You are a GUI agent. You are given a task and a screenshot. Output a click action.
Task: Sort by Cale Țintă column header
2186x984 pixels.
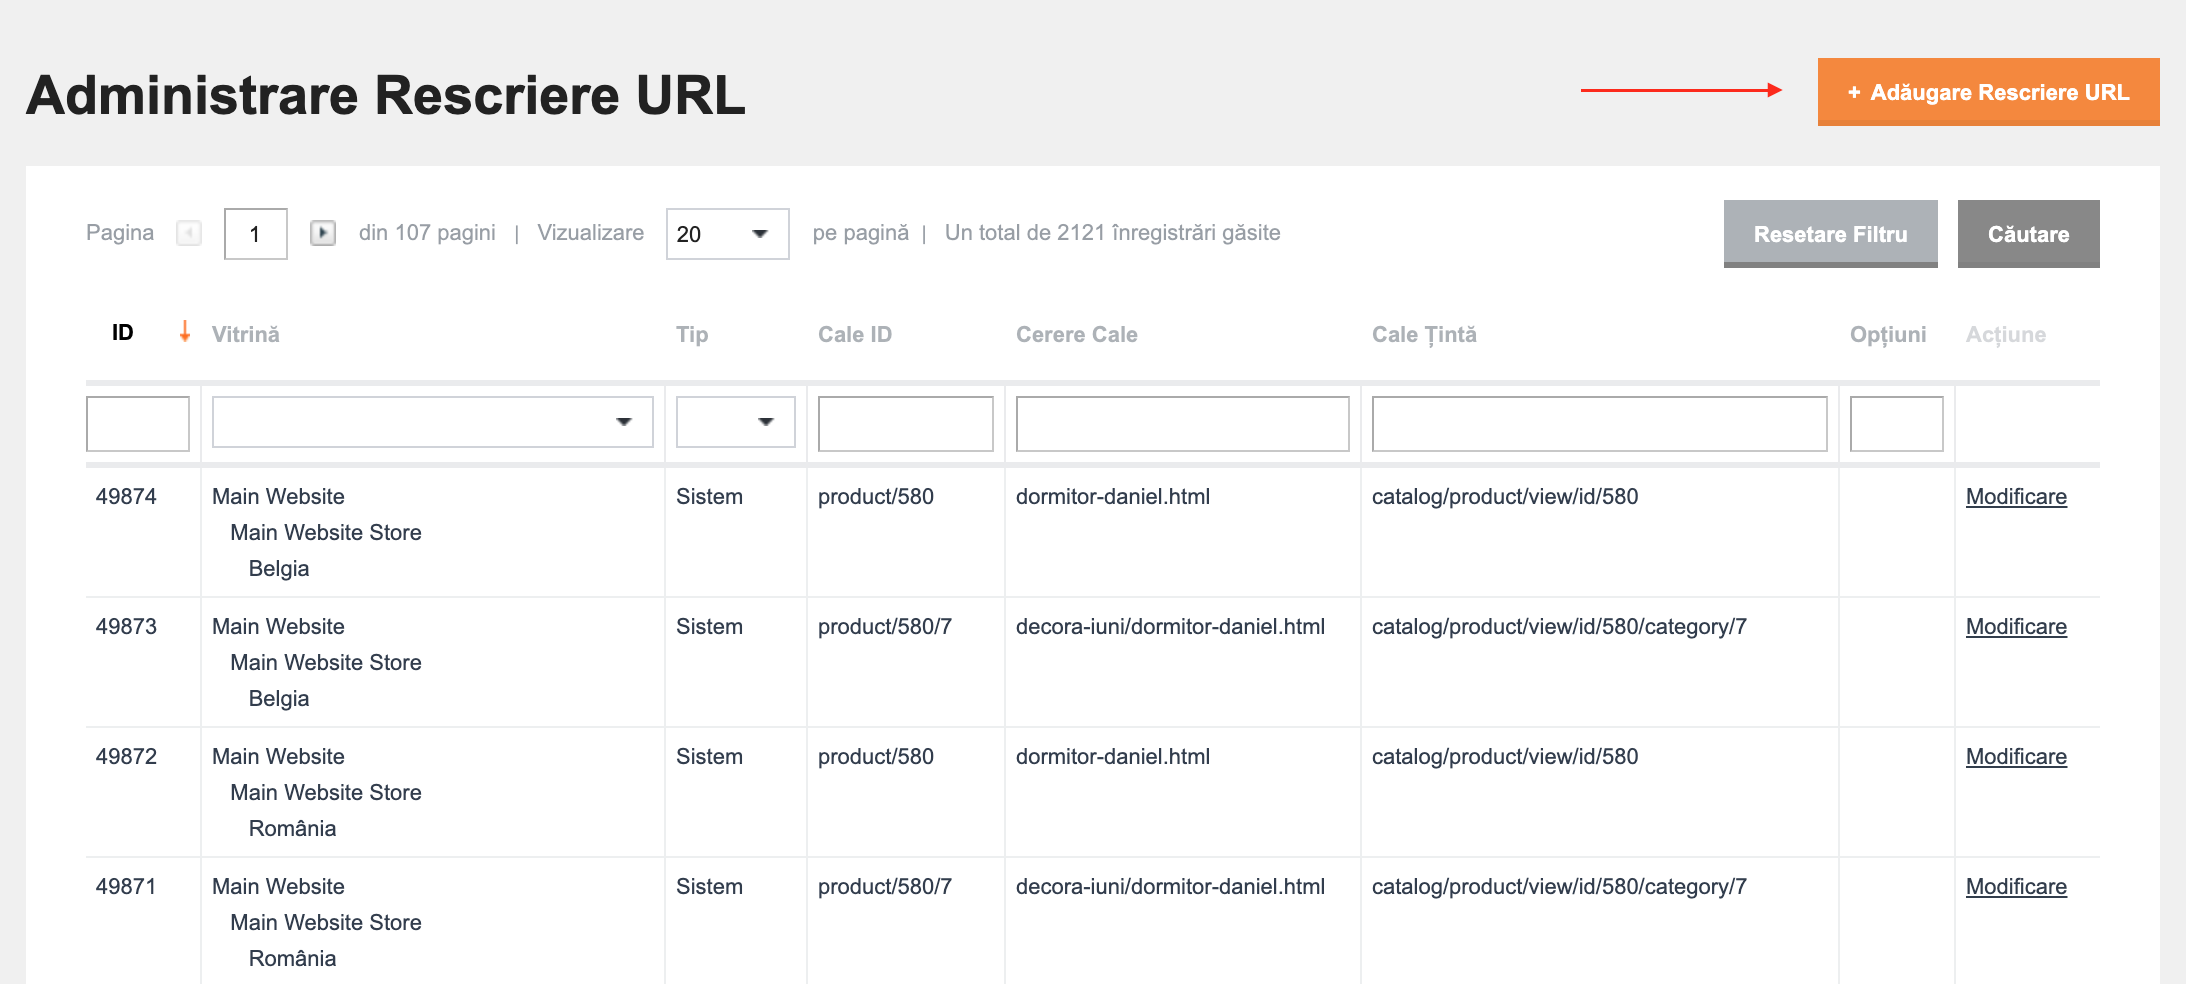click(1424, 334)
